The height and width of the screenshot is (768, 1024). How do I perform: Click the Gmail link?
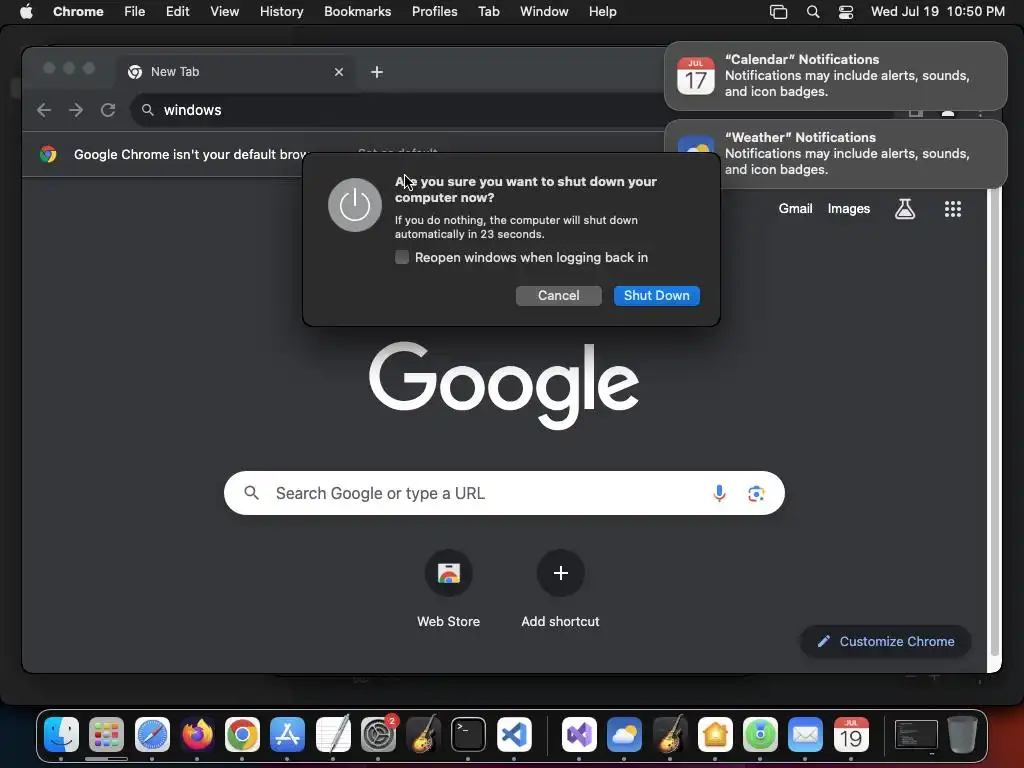795,209
